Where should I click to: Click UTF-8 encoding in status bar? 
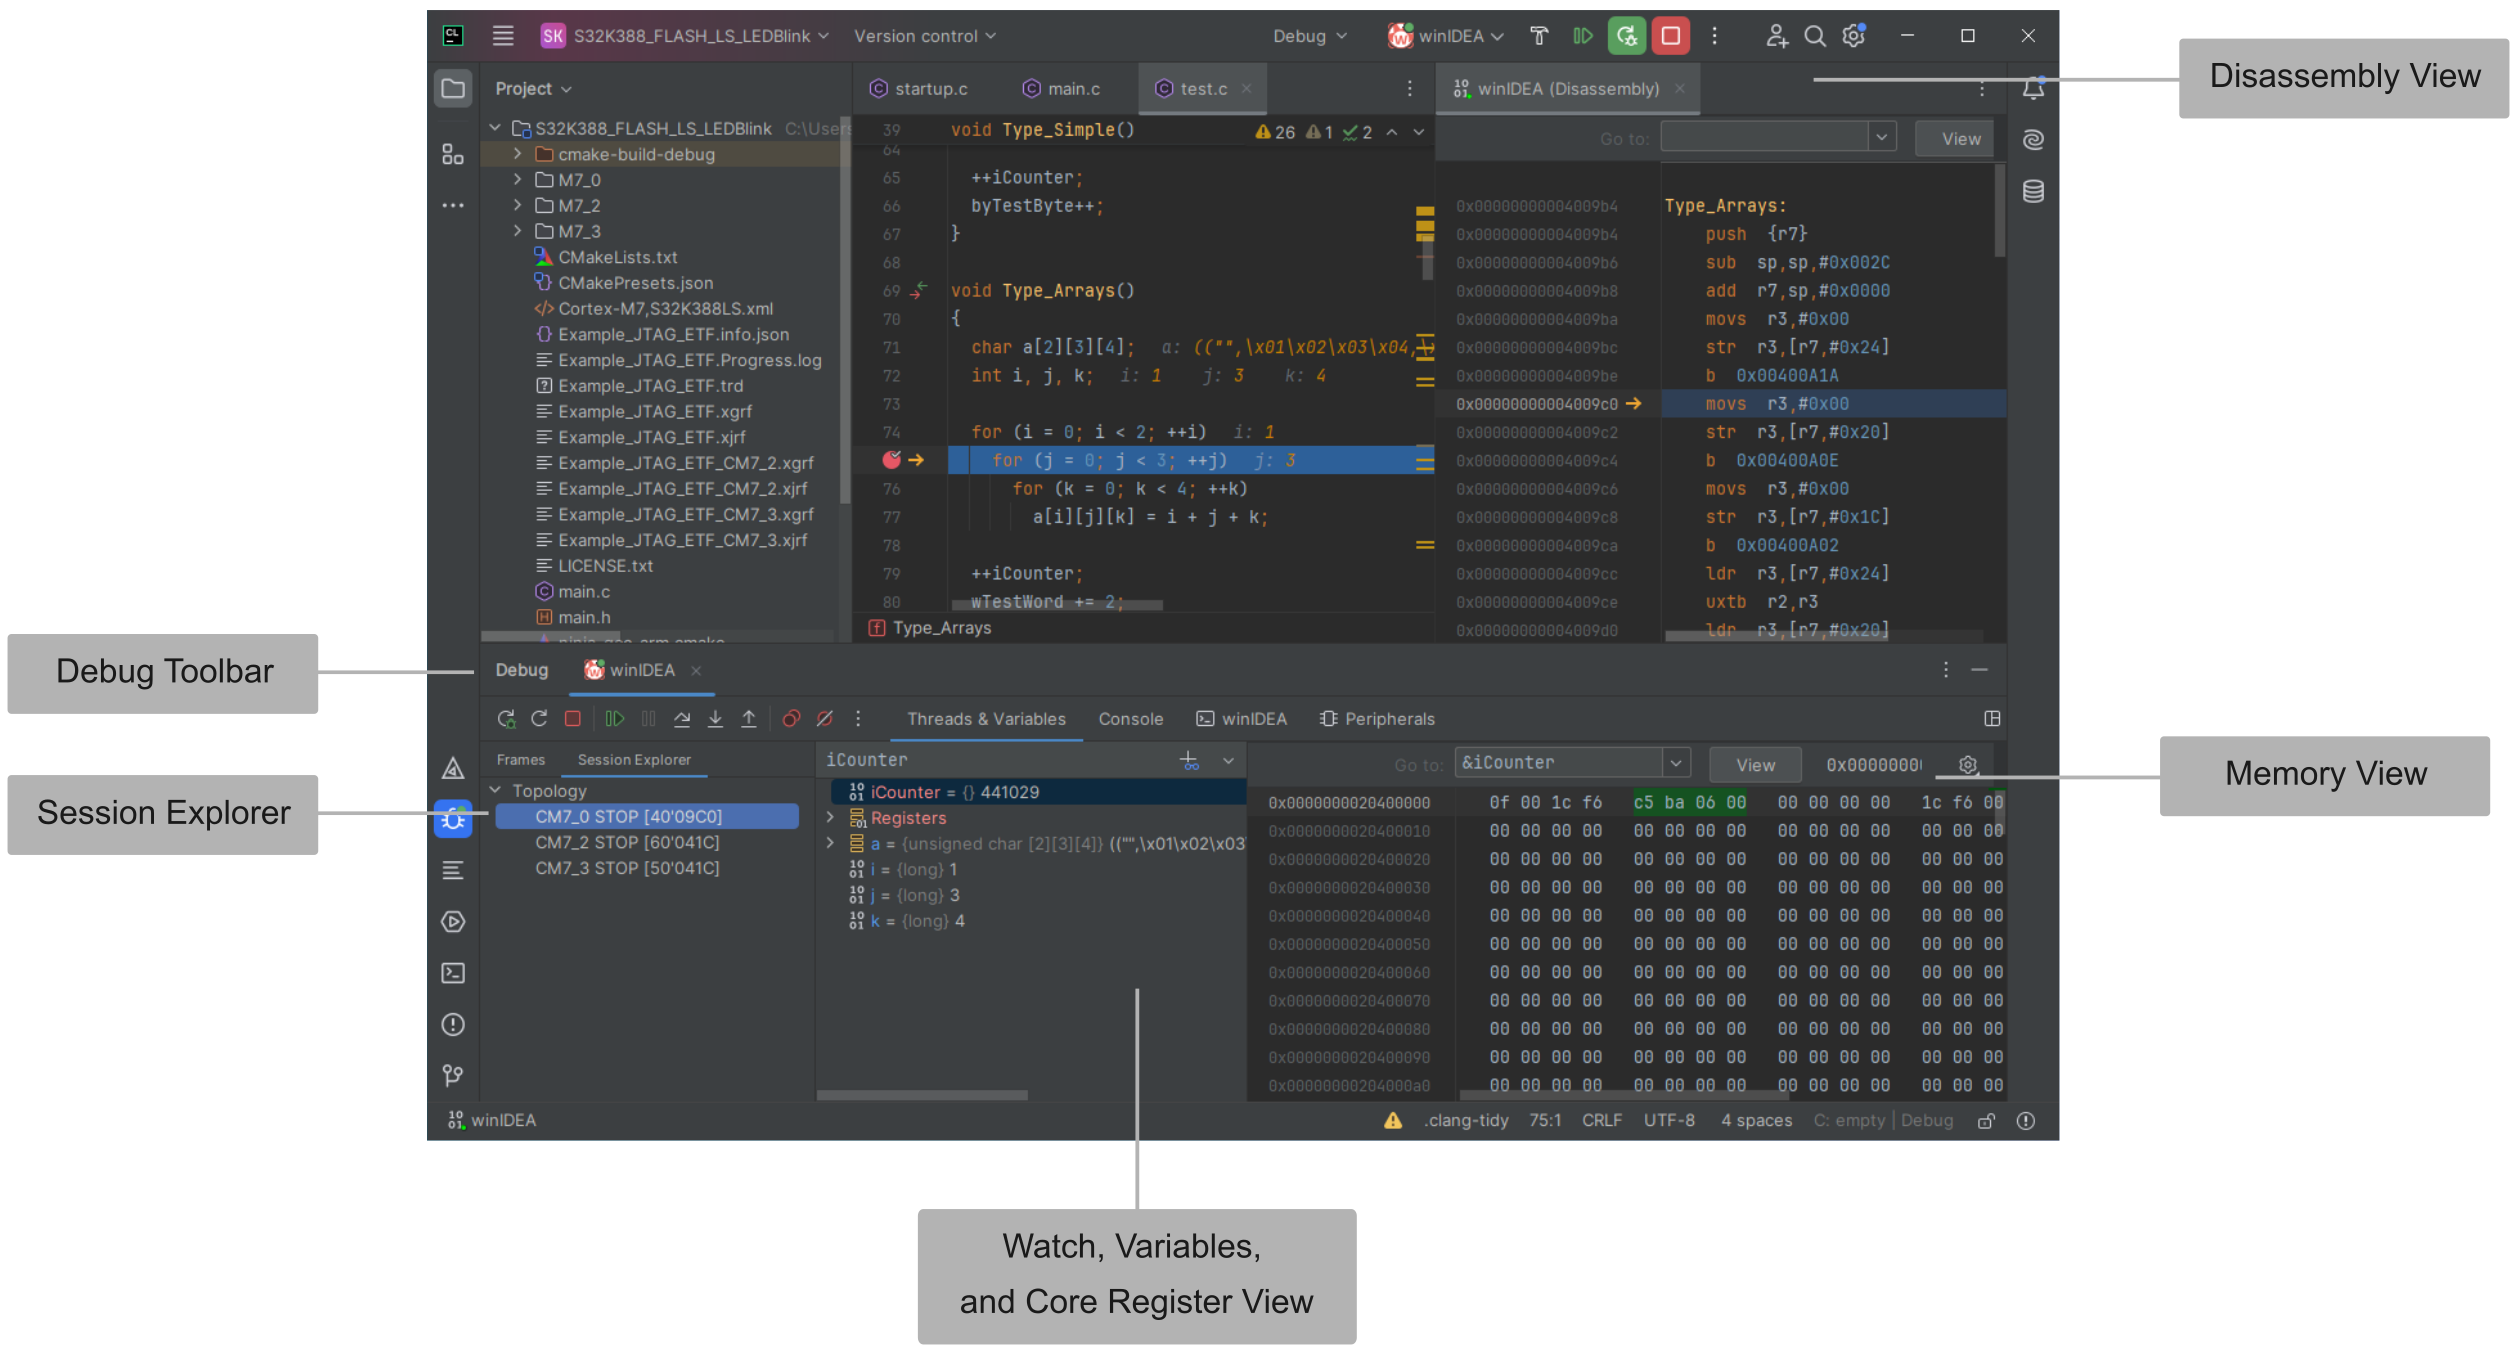(1669, 1120)
